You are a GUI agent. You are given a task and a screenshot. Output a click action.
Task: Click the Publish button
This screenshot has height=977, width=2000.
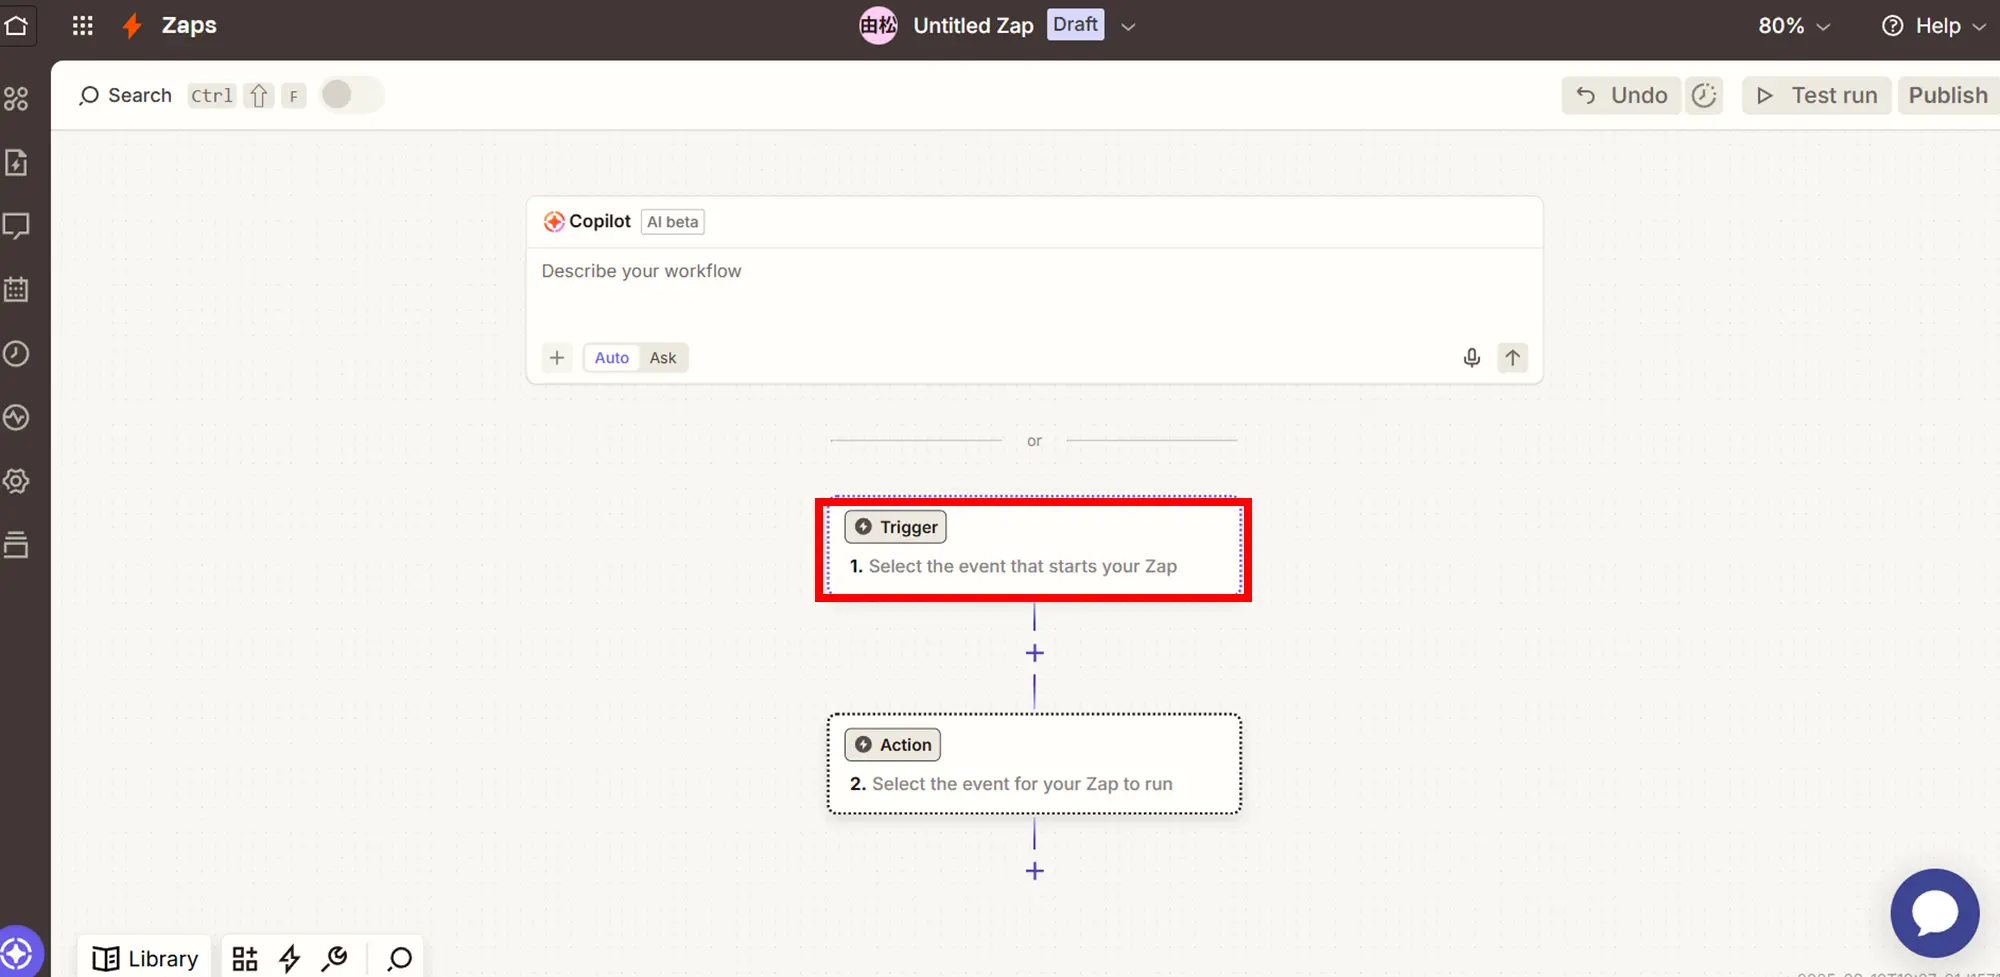click(x=1947, y=95)
